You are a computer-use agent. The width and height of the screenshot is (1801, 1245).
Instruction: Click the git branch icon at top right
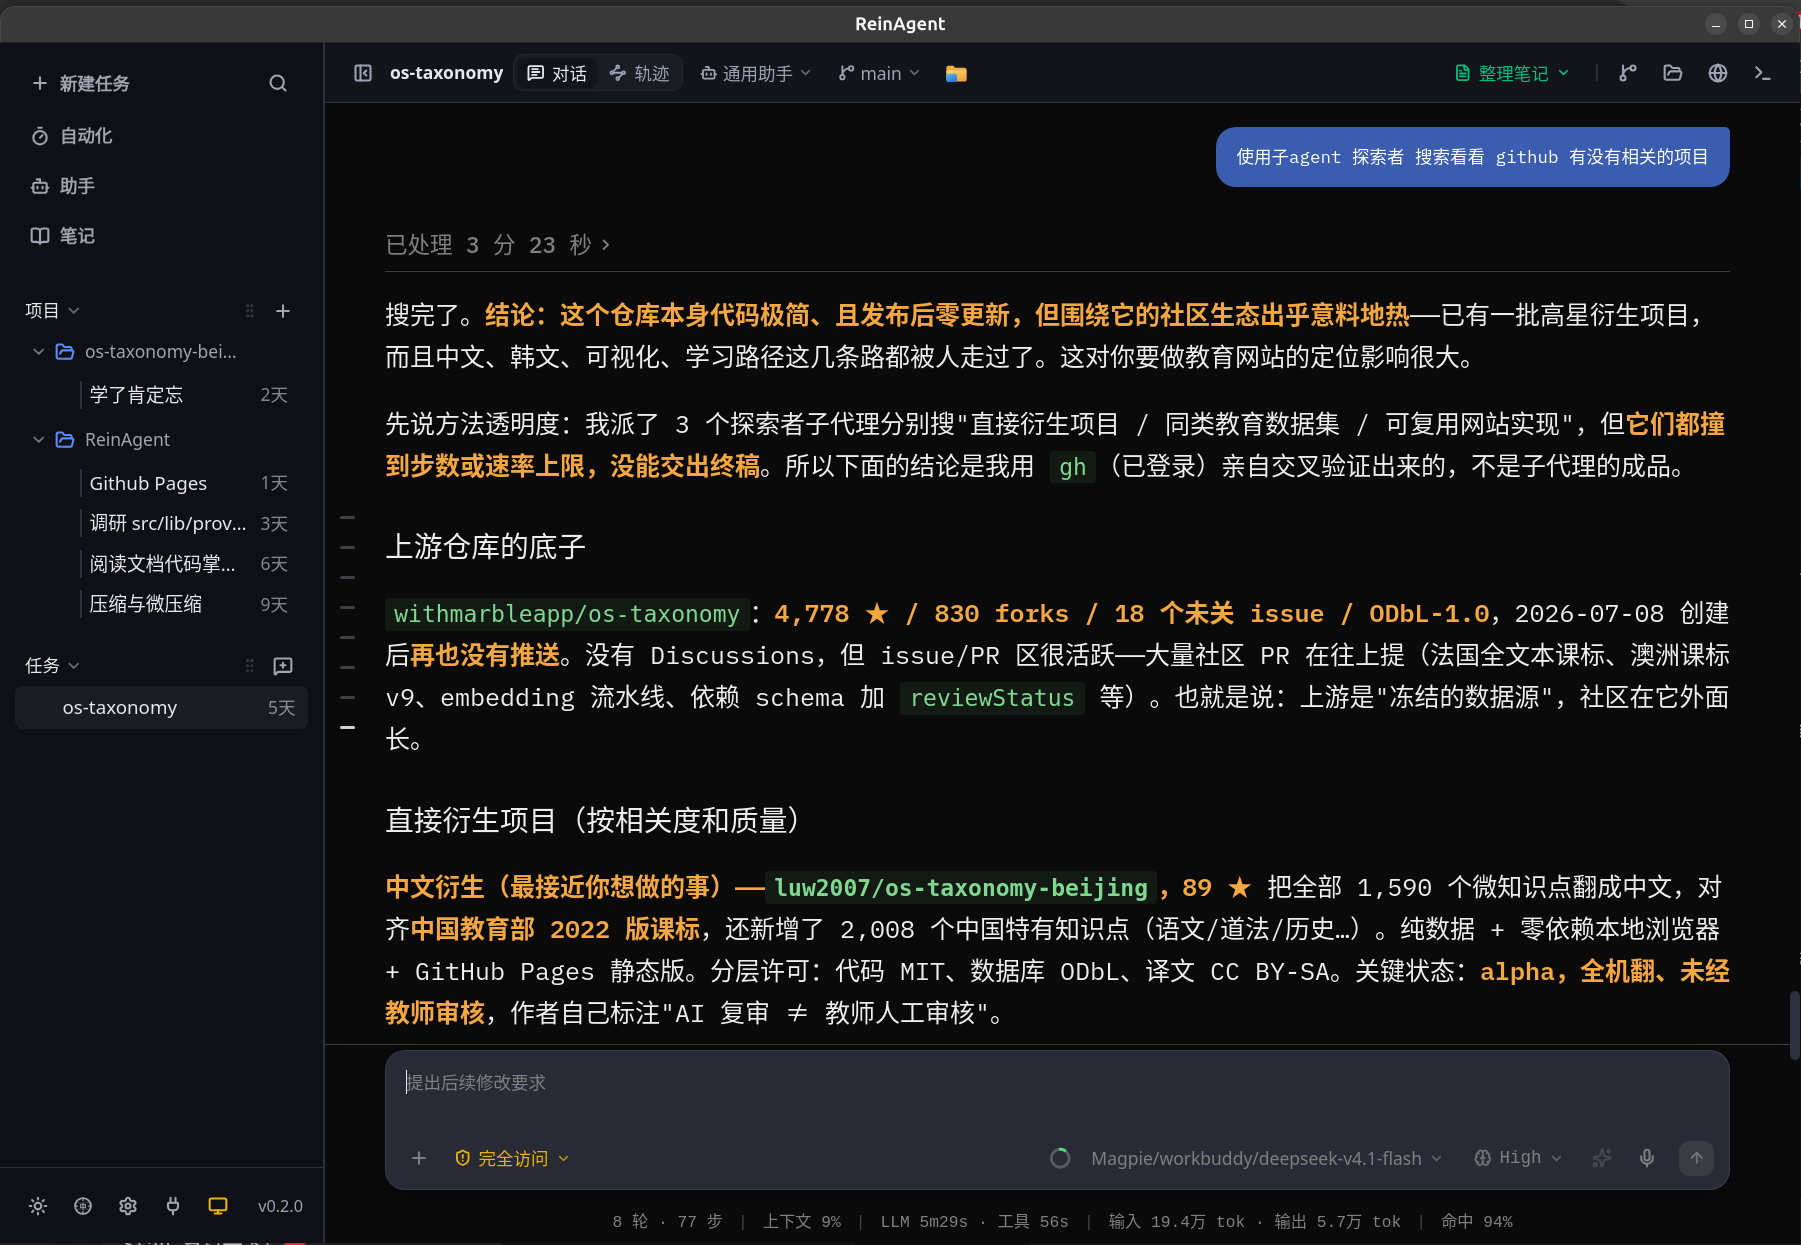tap(1628, 73)
